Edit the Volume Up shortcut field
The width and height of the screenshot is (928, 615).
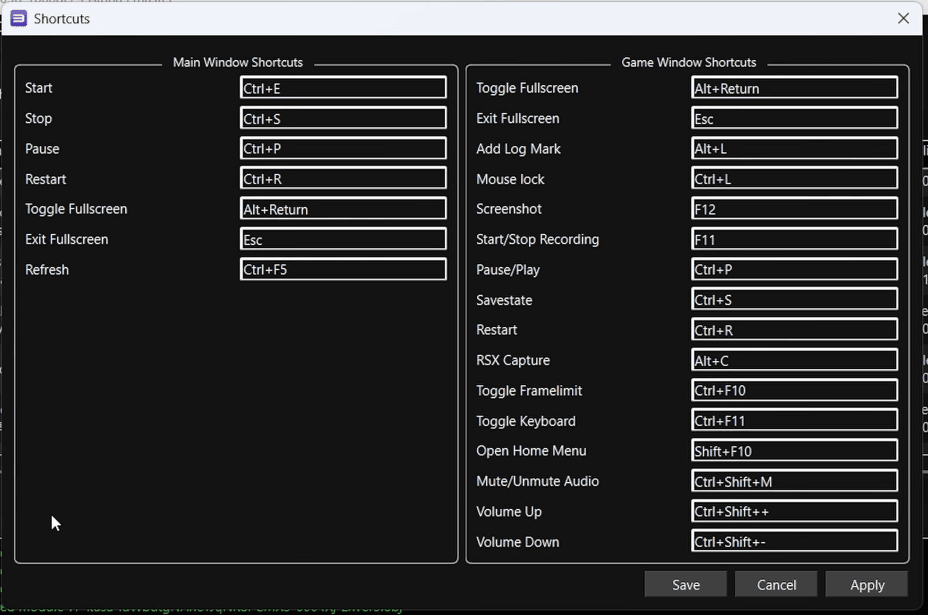click(794, 511)
